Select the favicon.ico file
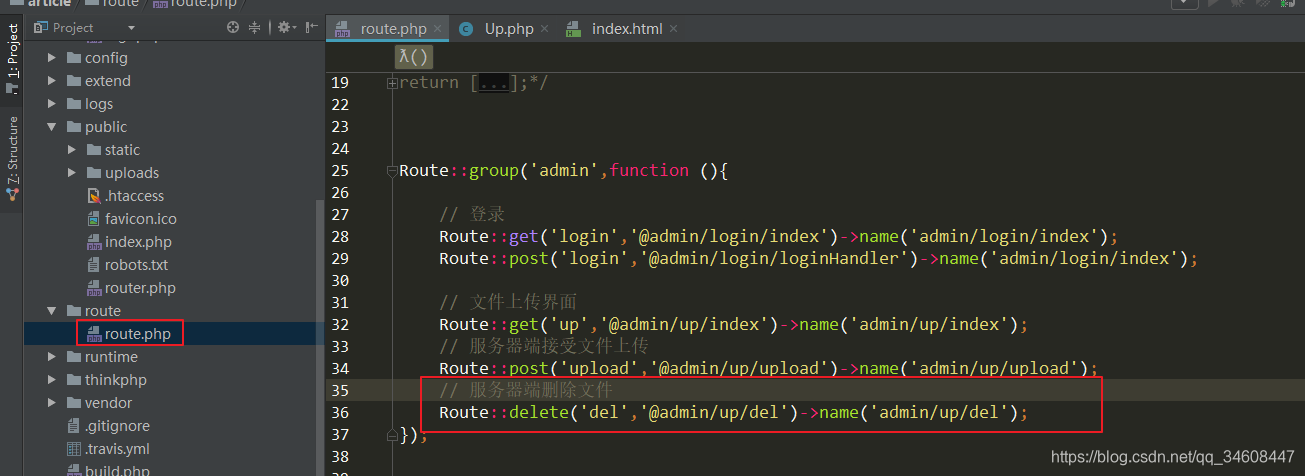This screenshot has width=1305, height=476. pyautogui.click(x=141, y=219)
